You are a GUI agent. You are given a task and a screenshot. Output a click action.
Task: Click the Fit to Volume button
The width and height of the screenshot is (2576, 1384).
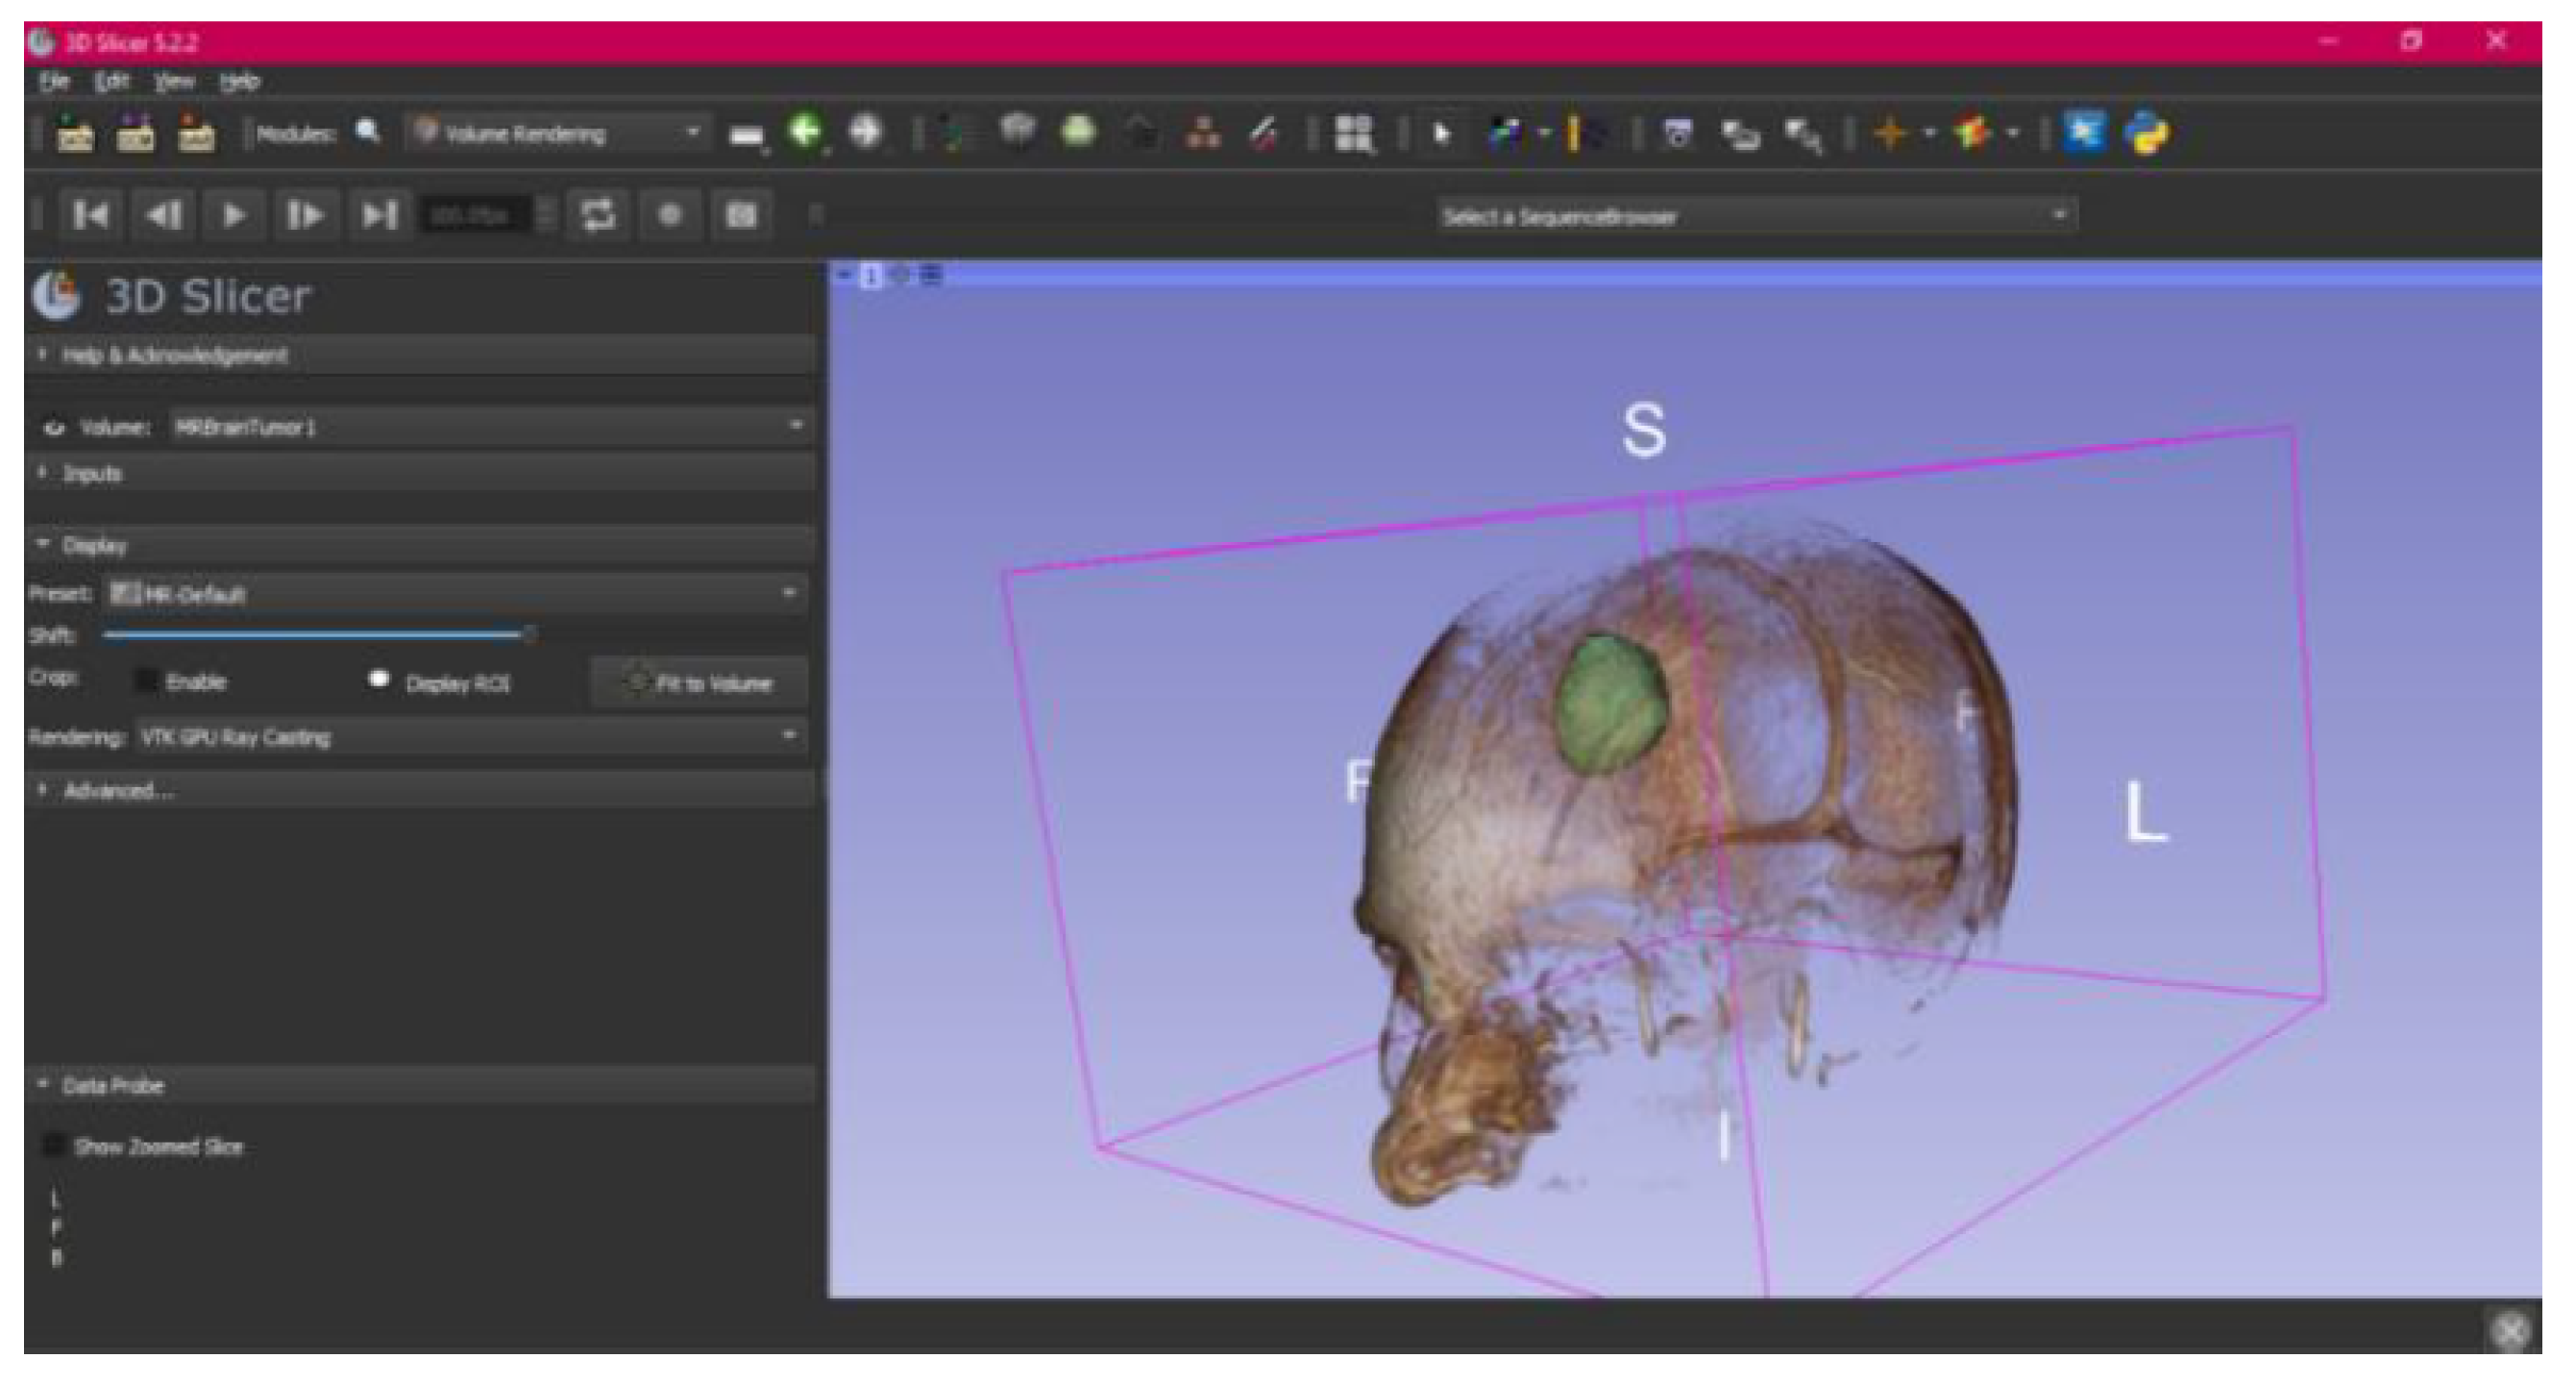point(699,683)
